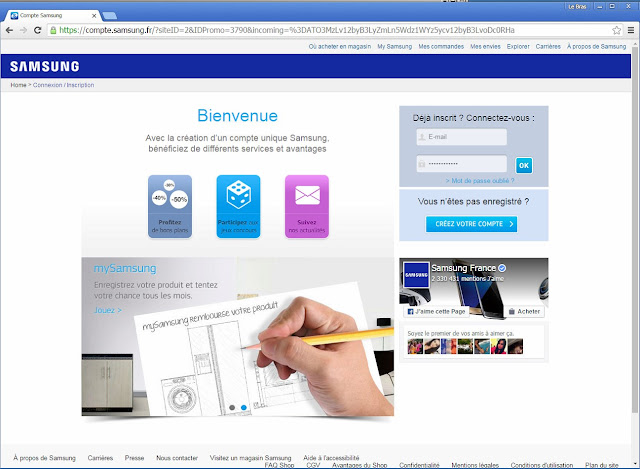
Task: Select the 'Suivez nos actualités' envelope tile
Action: pyautogui.click(x=307, y=206)
